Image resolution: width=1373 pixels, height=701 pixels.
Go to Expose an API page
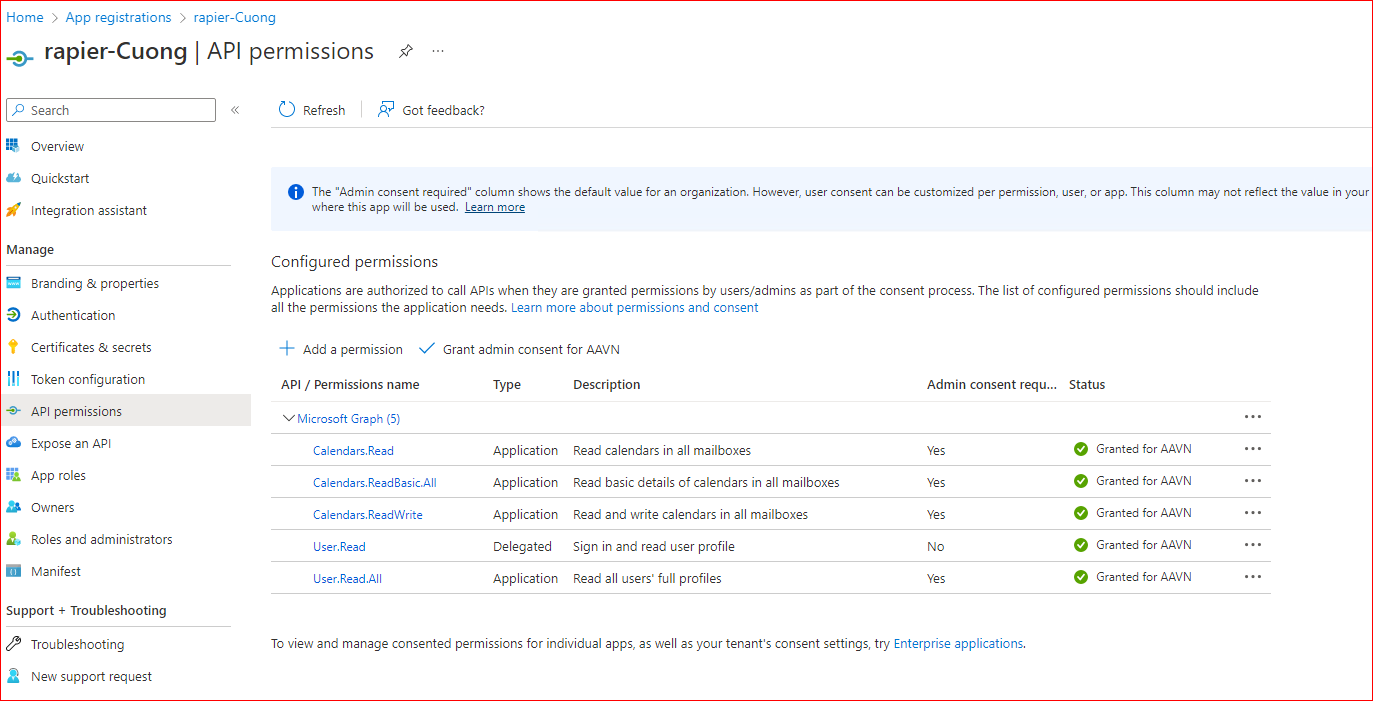click(x=71, y=443)
